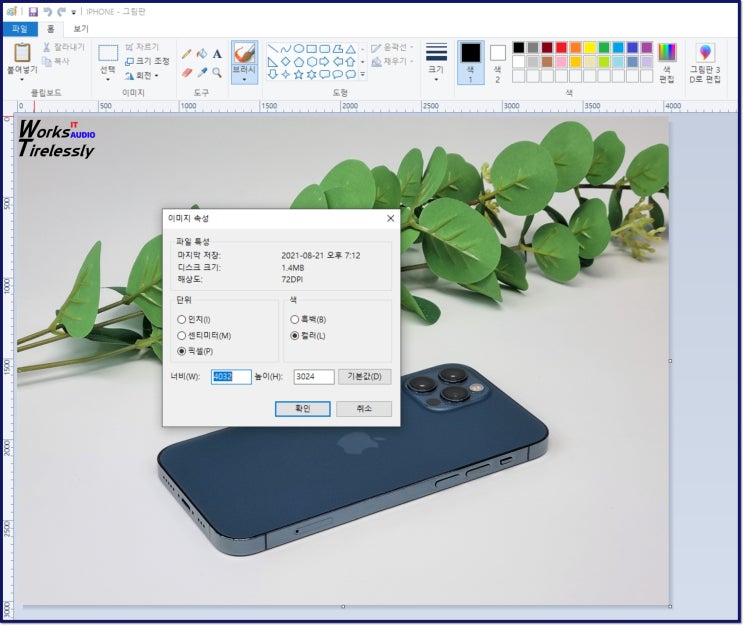Click the Undo arrow in title bar
This screenshot has height=625, width=743.
(x=47, y=12)
